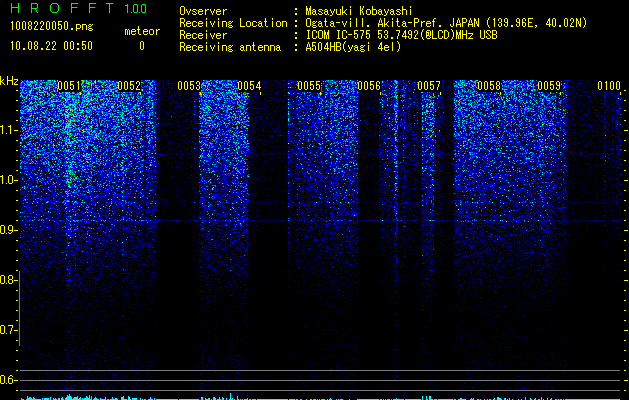Click the 1.0 frequency axis label
This screenshot has width=629, height=400.
(9, 180)
